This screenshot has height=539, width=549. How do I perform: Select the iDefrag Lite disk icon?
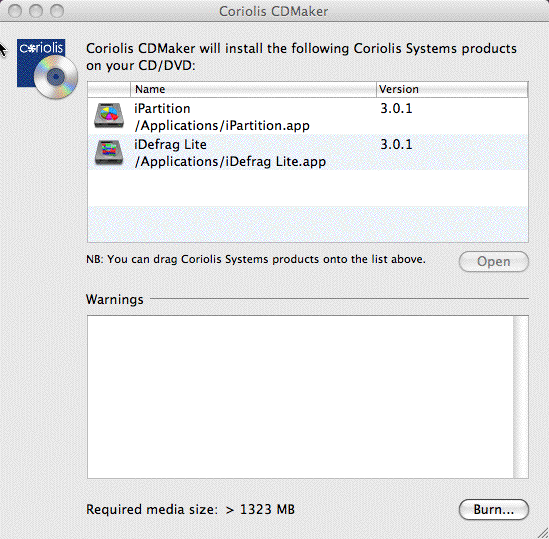click(x=109, y=152)
